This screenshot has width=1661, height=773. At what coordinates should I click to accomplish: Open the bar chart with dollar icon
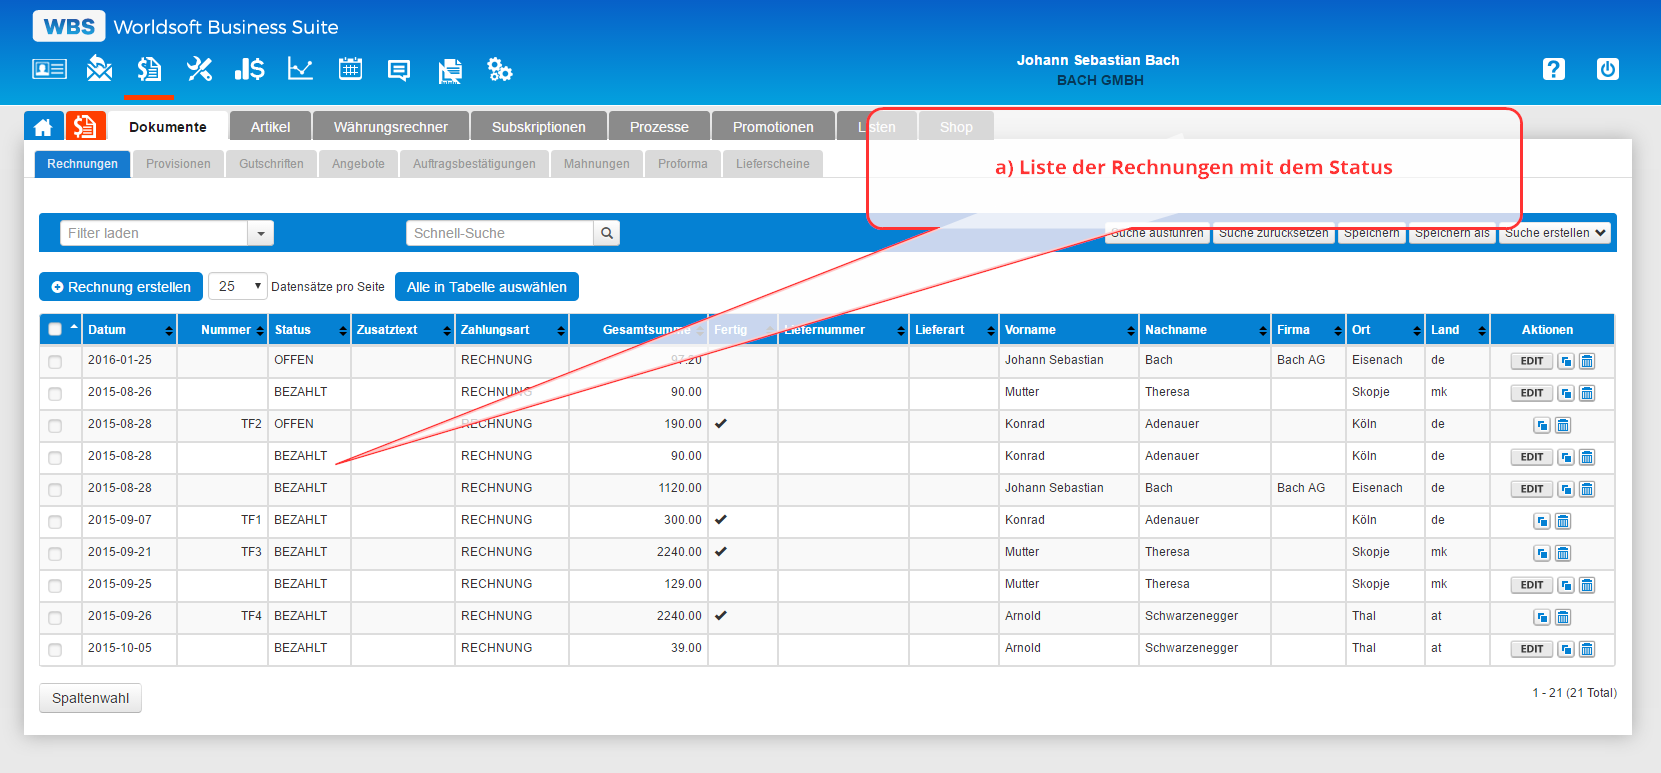coord(249,69)
